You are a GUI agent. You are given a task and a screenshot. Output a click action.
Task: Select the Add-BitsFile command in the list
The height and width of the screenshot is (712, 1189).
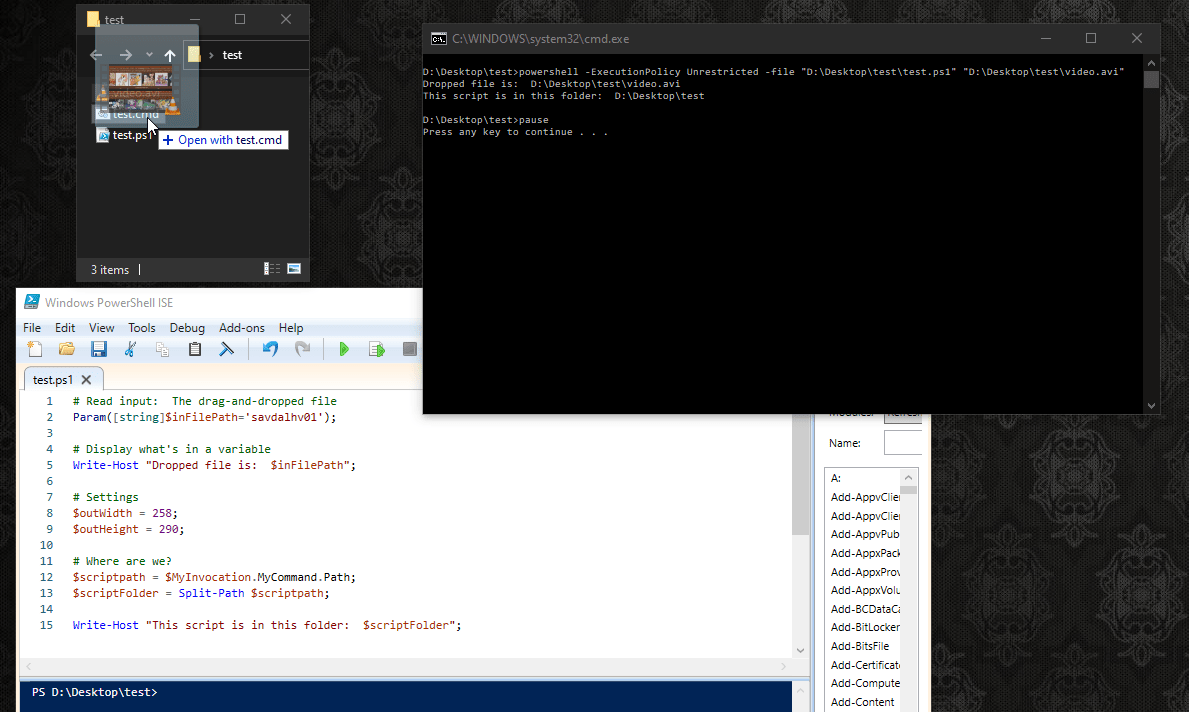tap(859, 646)
